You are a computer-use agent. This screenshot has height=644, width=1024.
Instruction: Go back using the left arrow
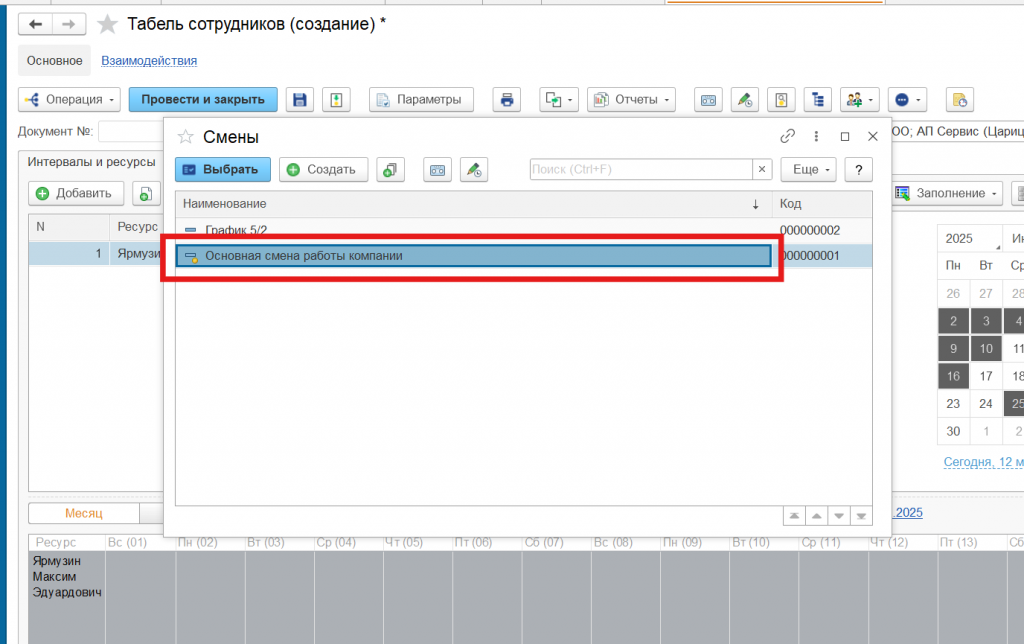pos(36,24)
